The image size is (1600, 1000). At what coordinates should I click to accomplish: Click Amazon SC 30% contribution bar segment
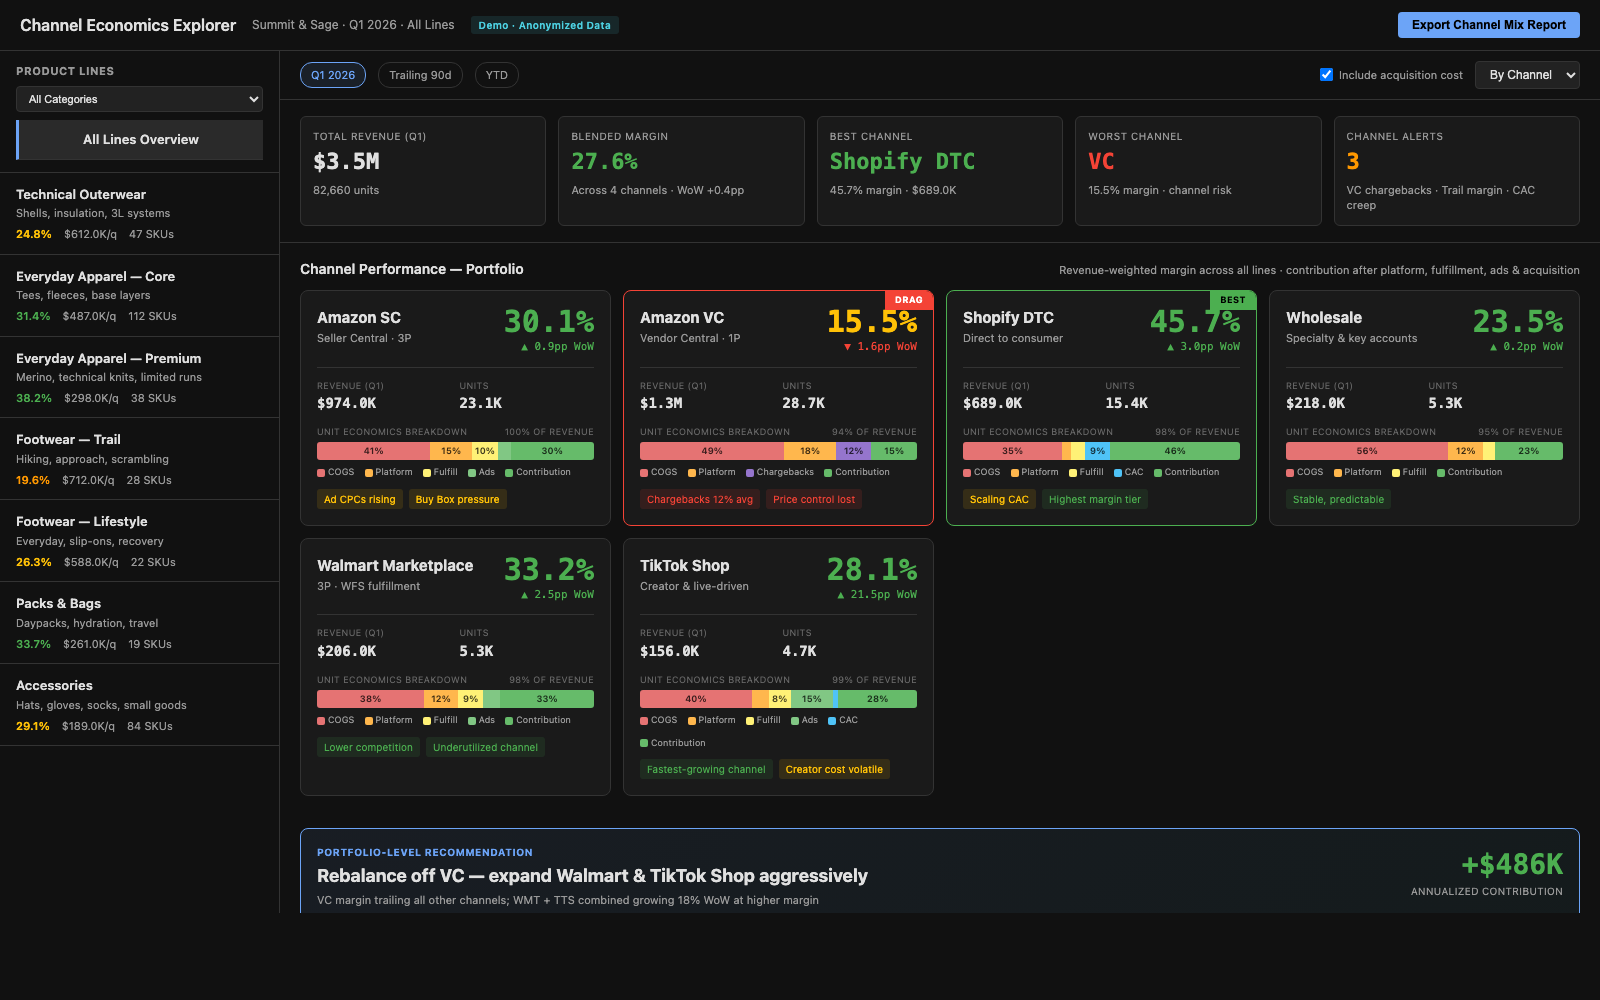552,451
